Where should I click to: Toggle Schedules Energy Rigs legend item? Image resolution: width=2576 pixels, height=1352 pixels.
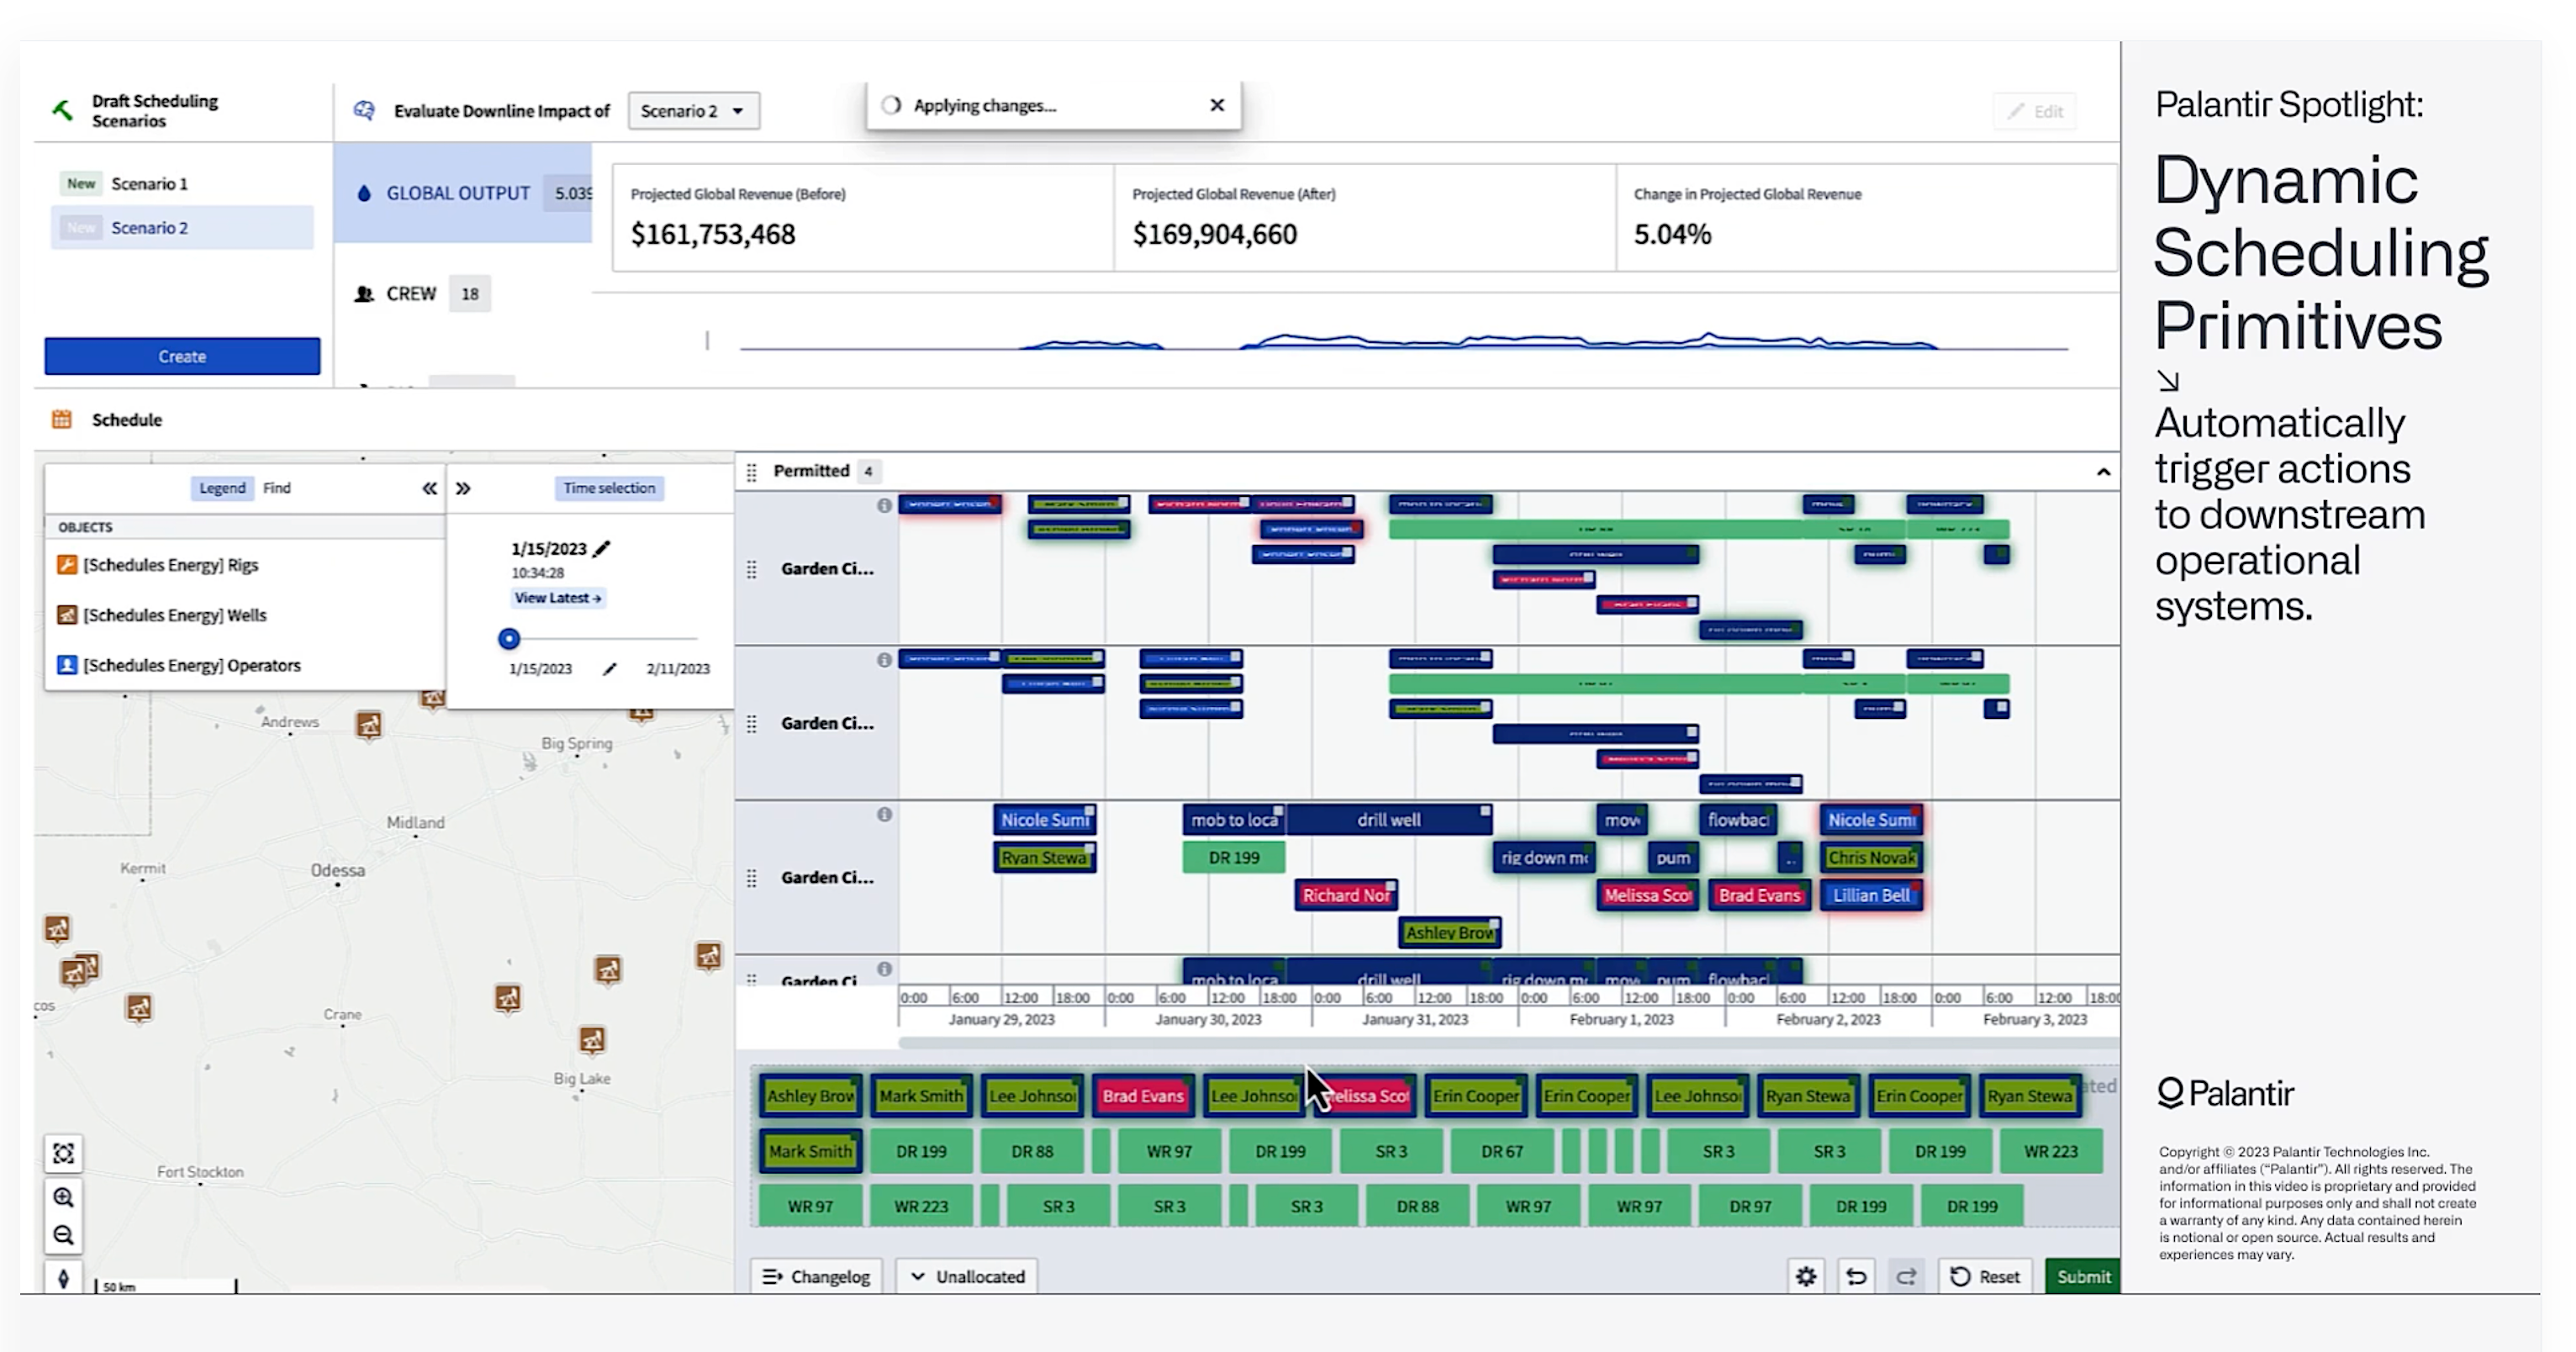170,565
